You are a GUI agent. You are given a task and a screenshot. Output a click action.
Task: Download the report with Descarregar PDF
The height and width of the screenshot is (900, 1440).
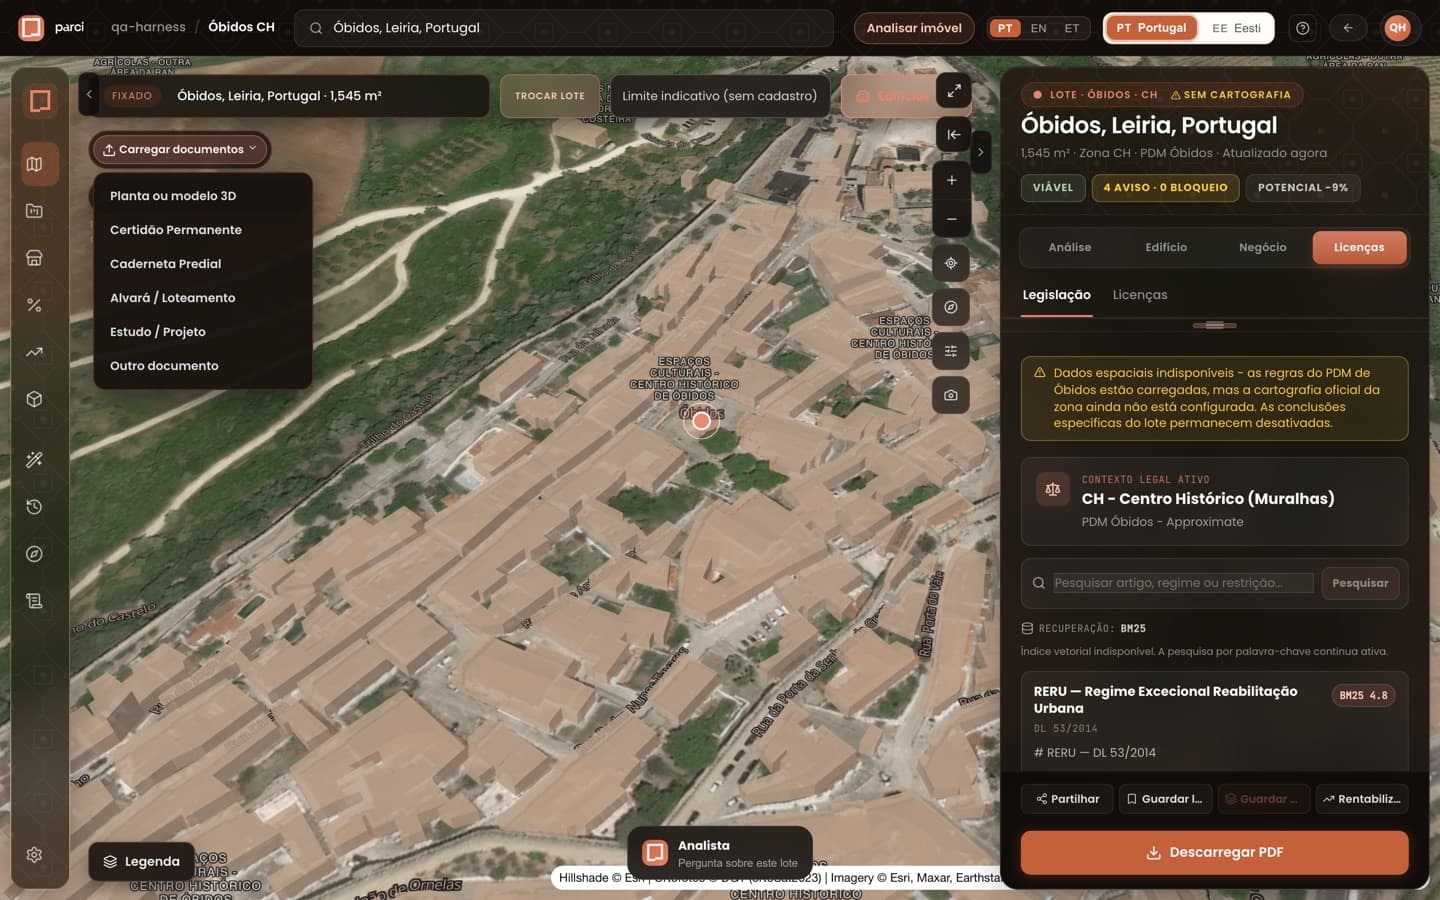pos(1214,853)
